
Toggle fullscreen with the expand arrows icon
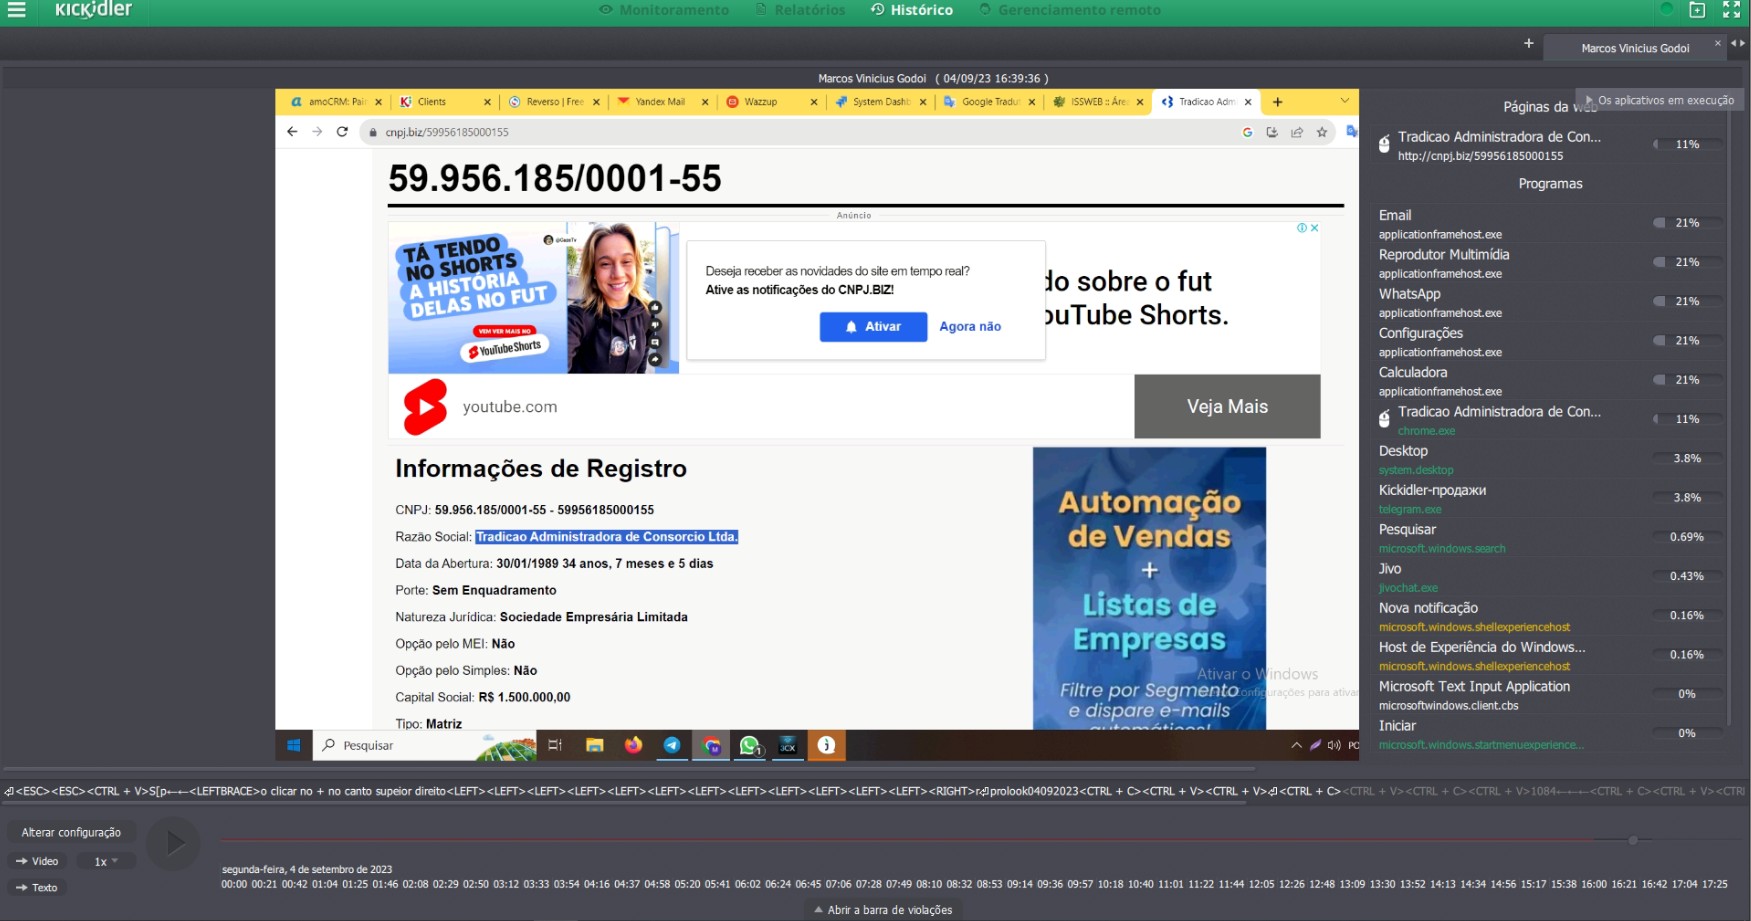[x=1732, y=9]
